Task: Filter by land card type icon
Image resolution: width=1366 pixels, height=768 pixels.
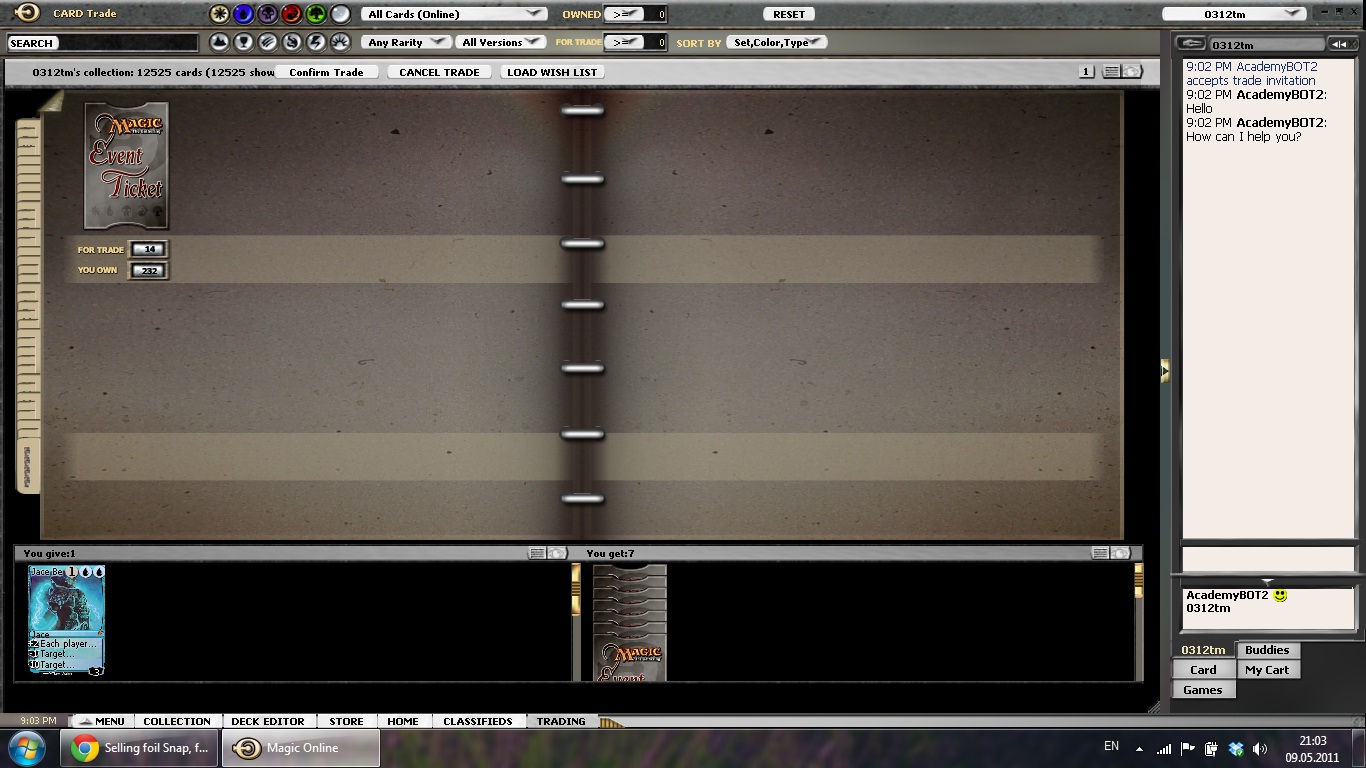Action: [219, 42]
